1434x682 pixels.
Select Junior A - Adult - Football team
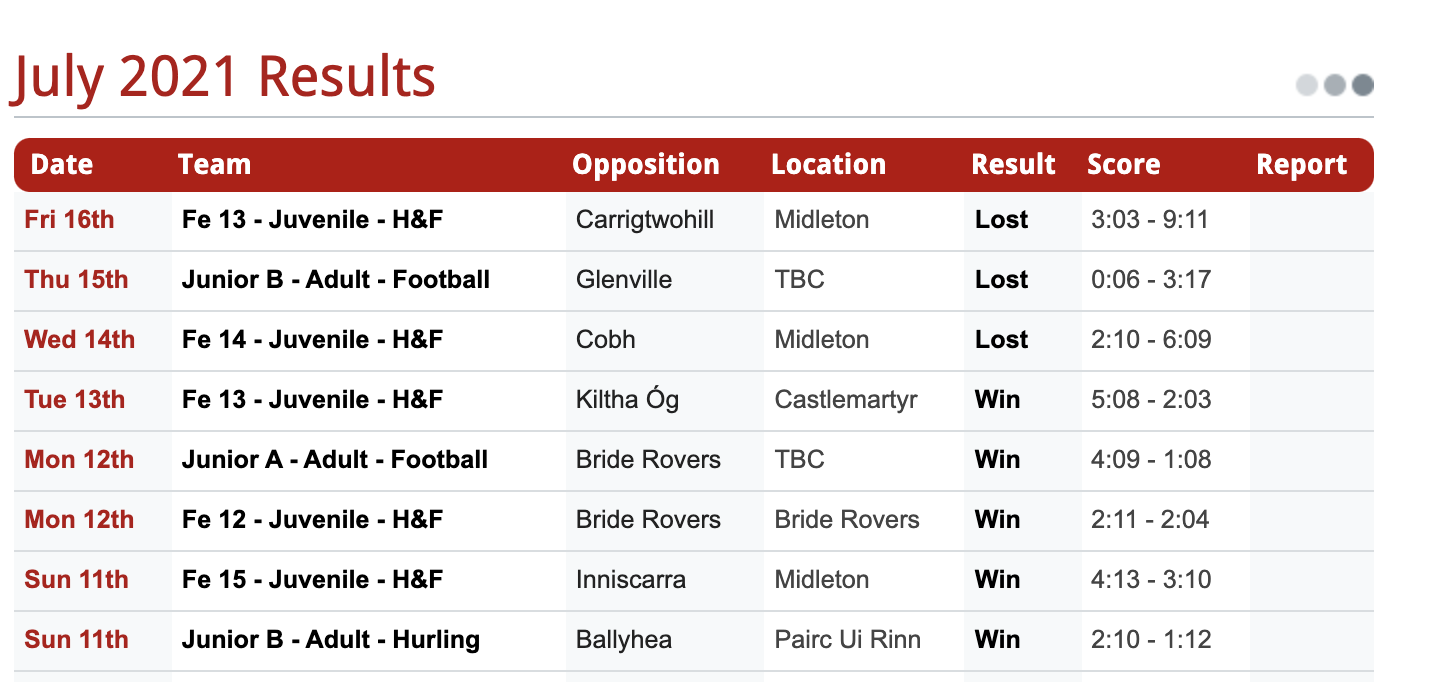pyautogui.click(x=335, y=460)
